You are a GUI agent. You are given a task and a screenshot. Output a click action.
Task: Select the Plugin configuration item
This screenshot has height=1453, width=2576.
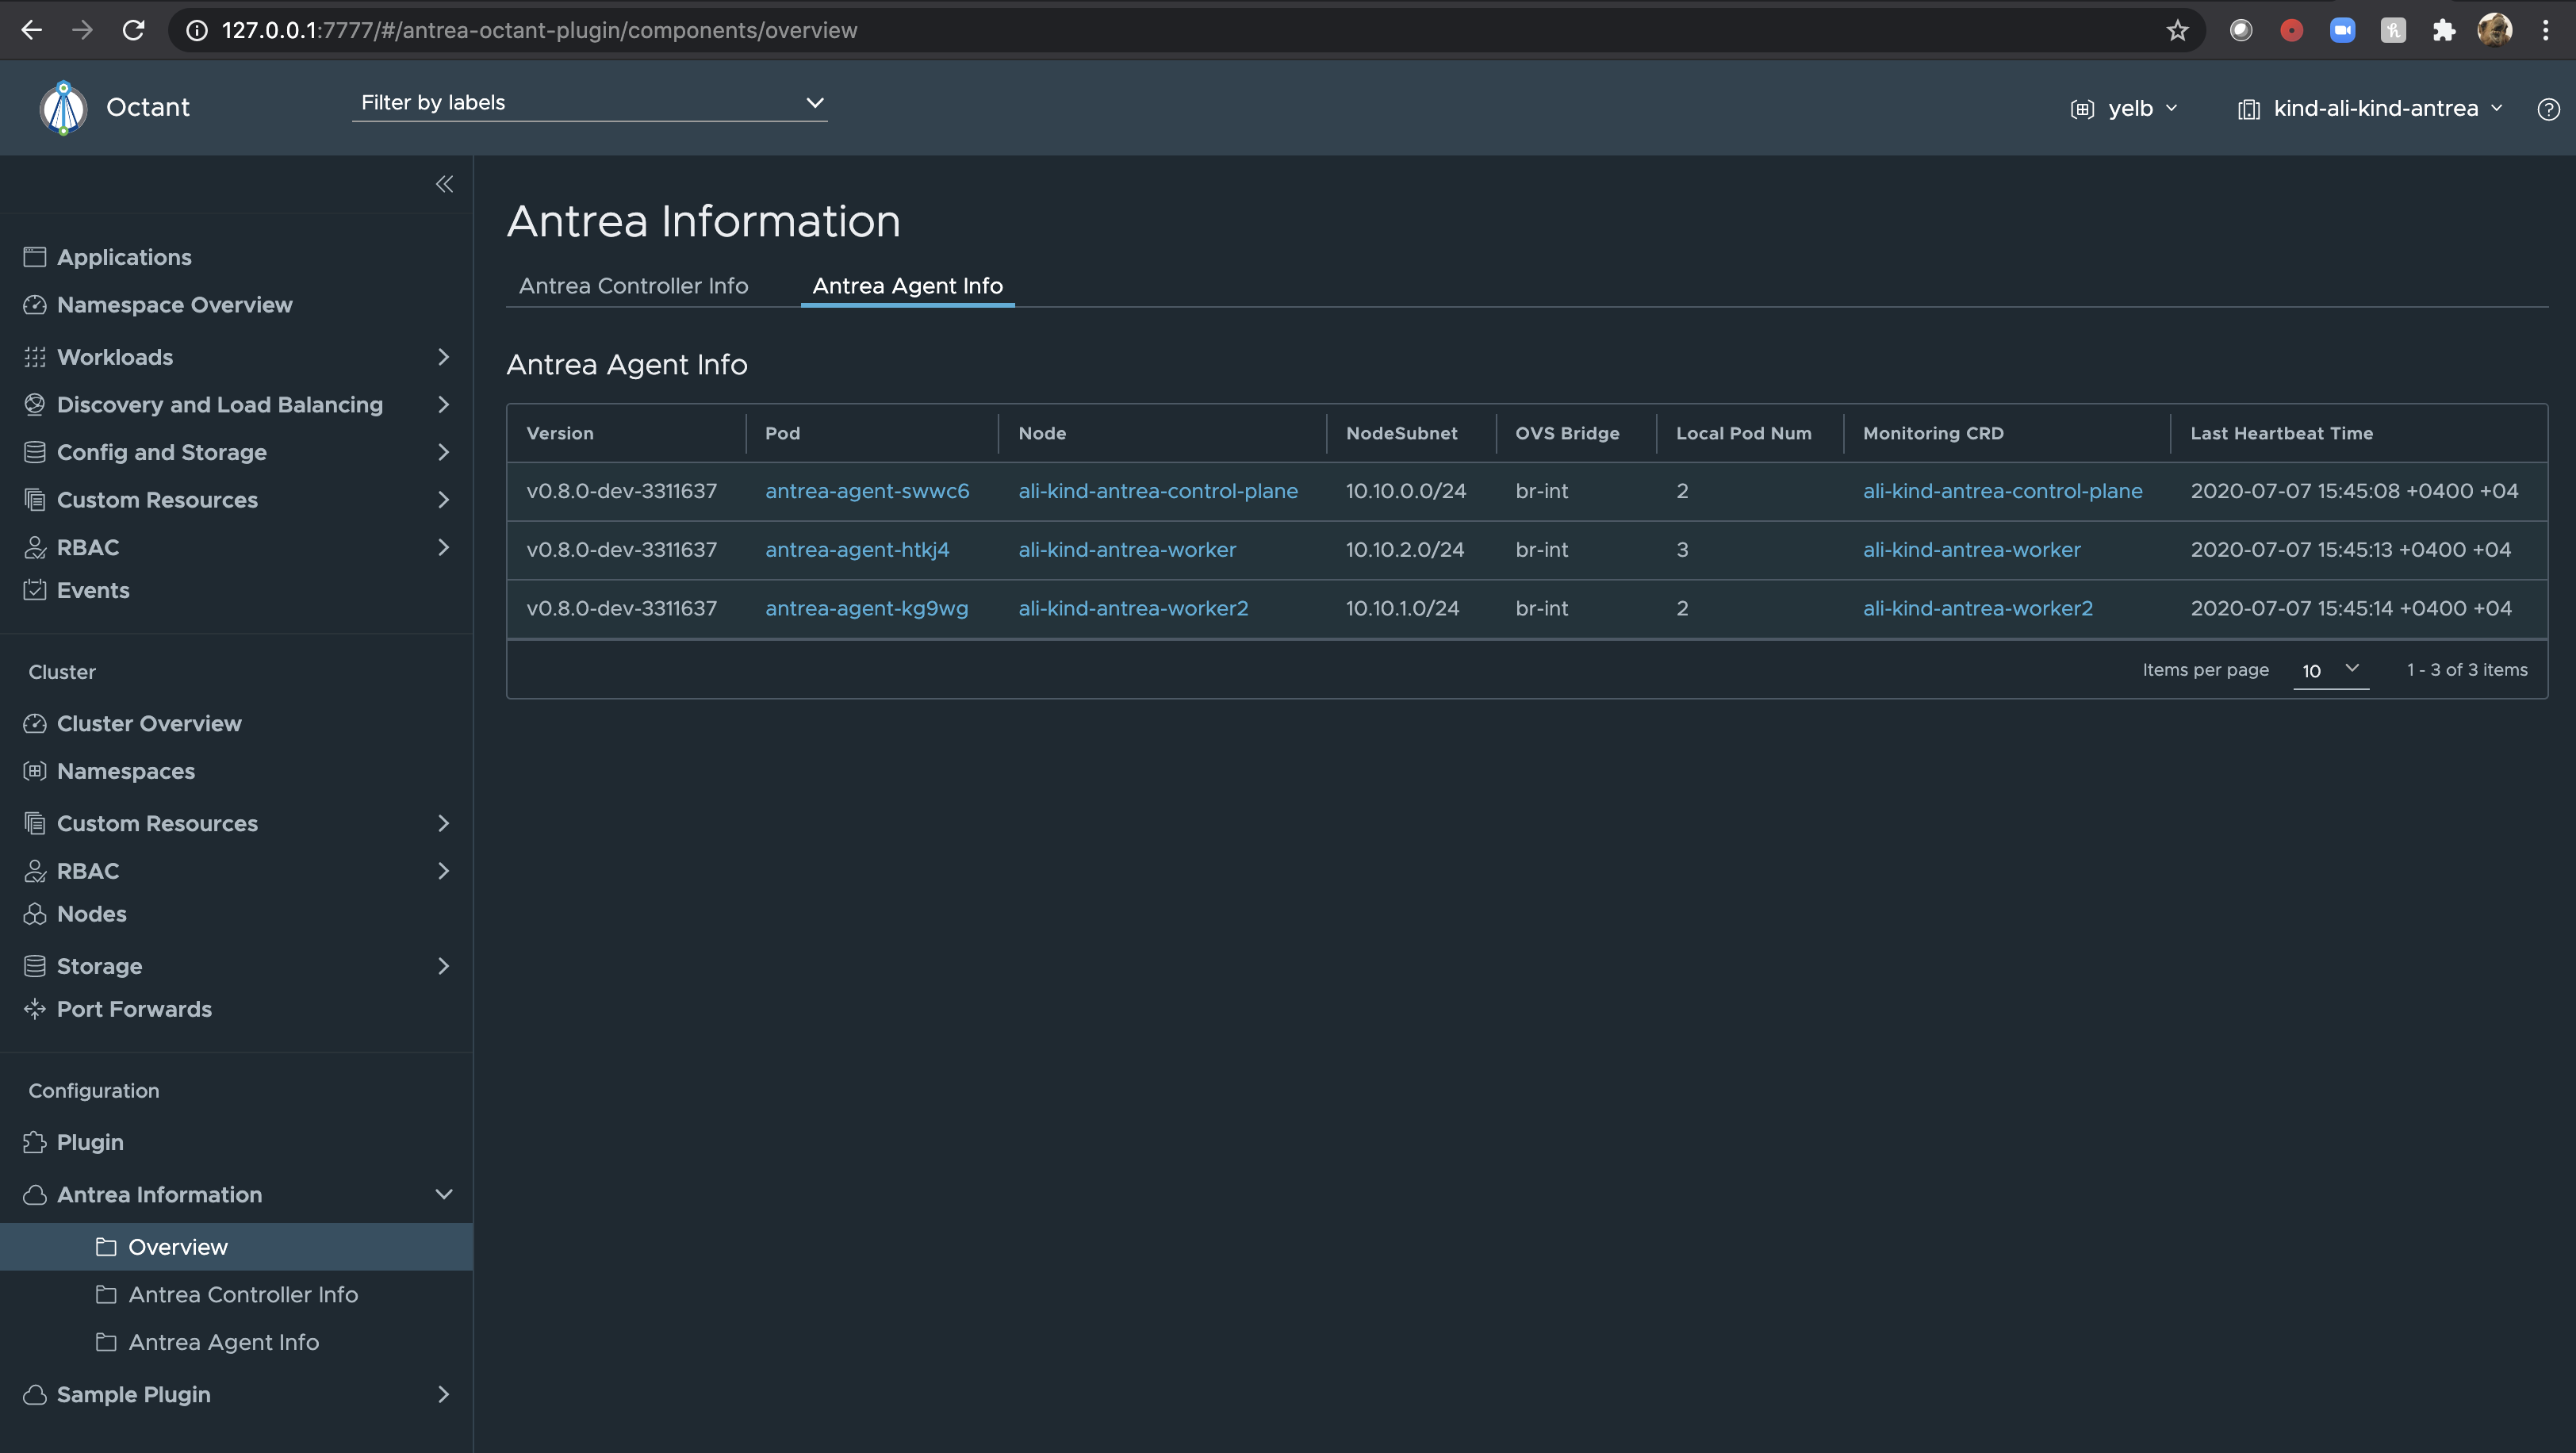click(89, 1141)
